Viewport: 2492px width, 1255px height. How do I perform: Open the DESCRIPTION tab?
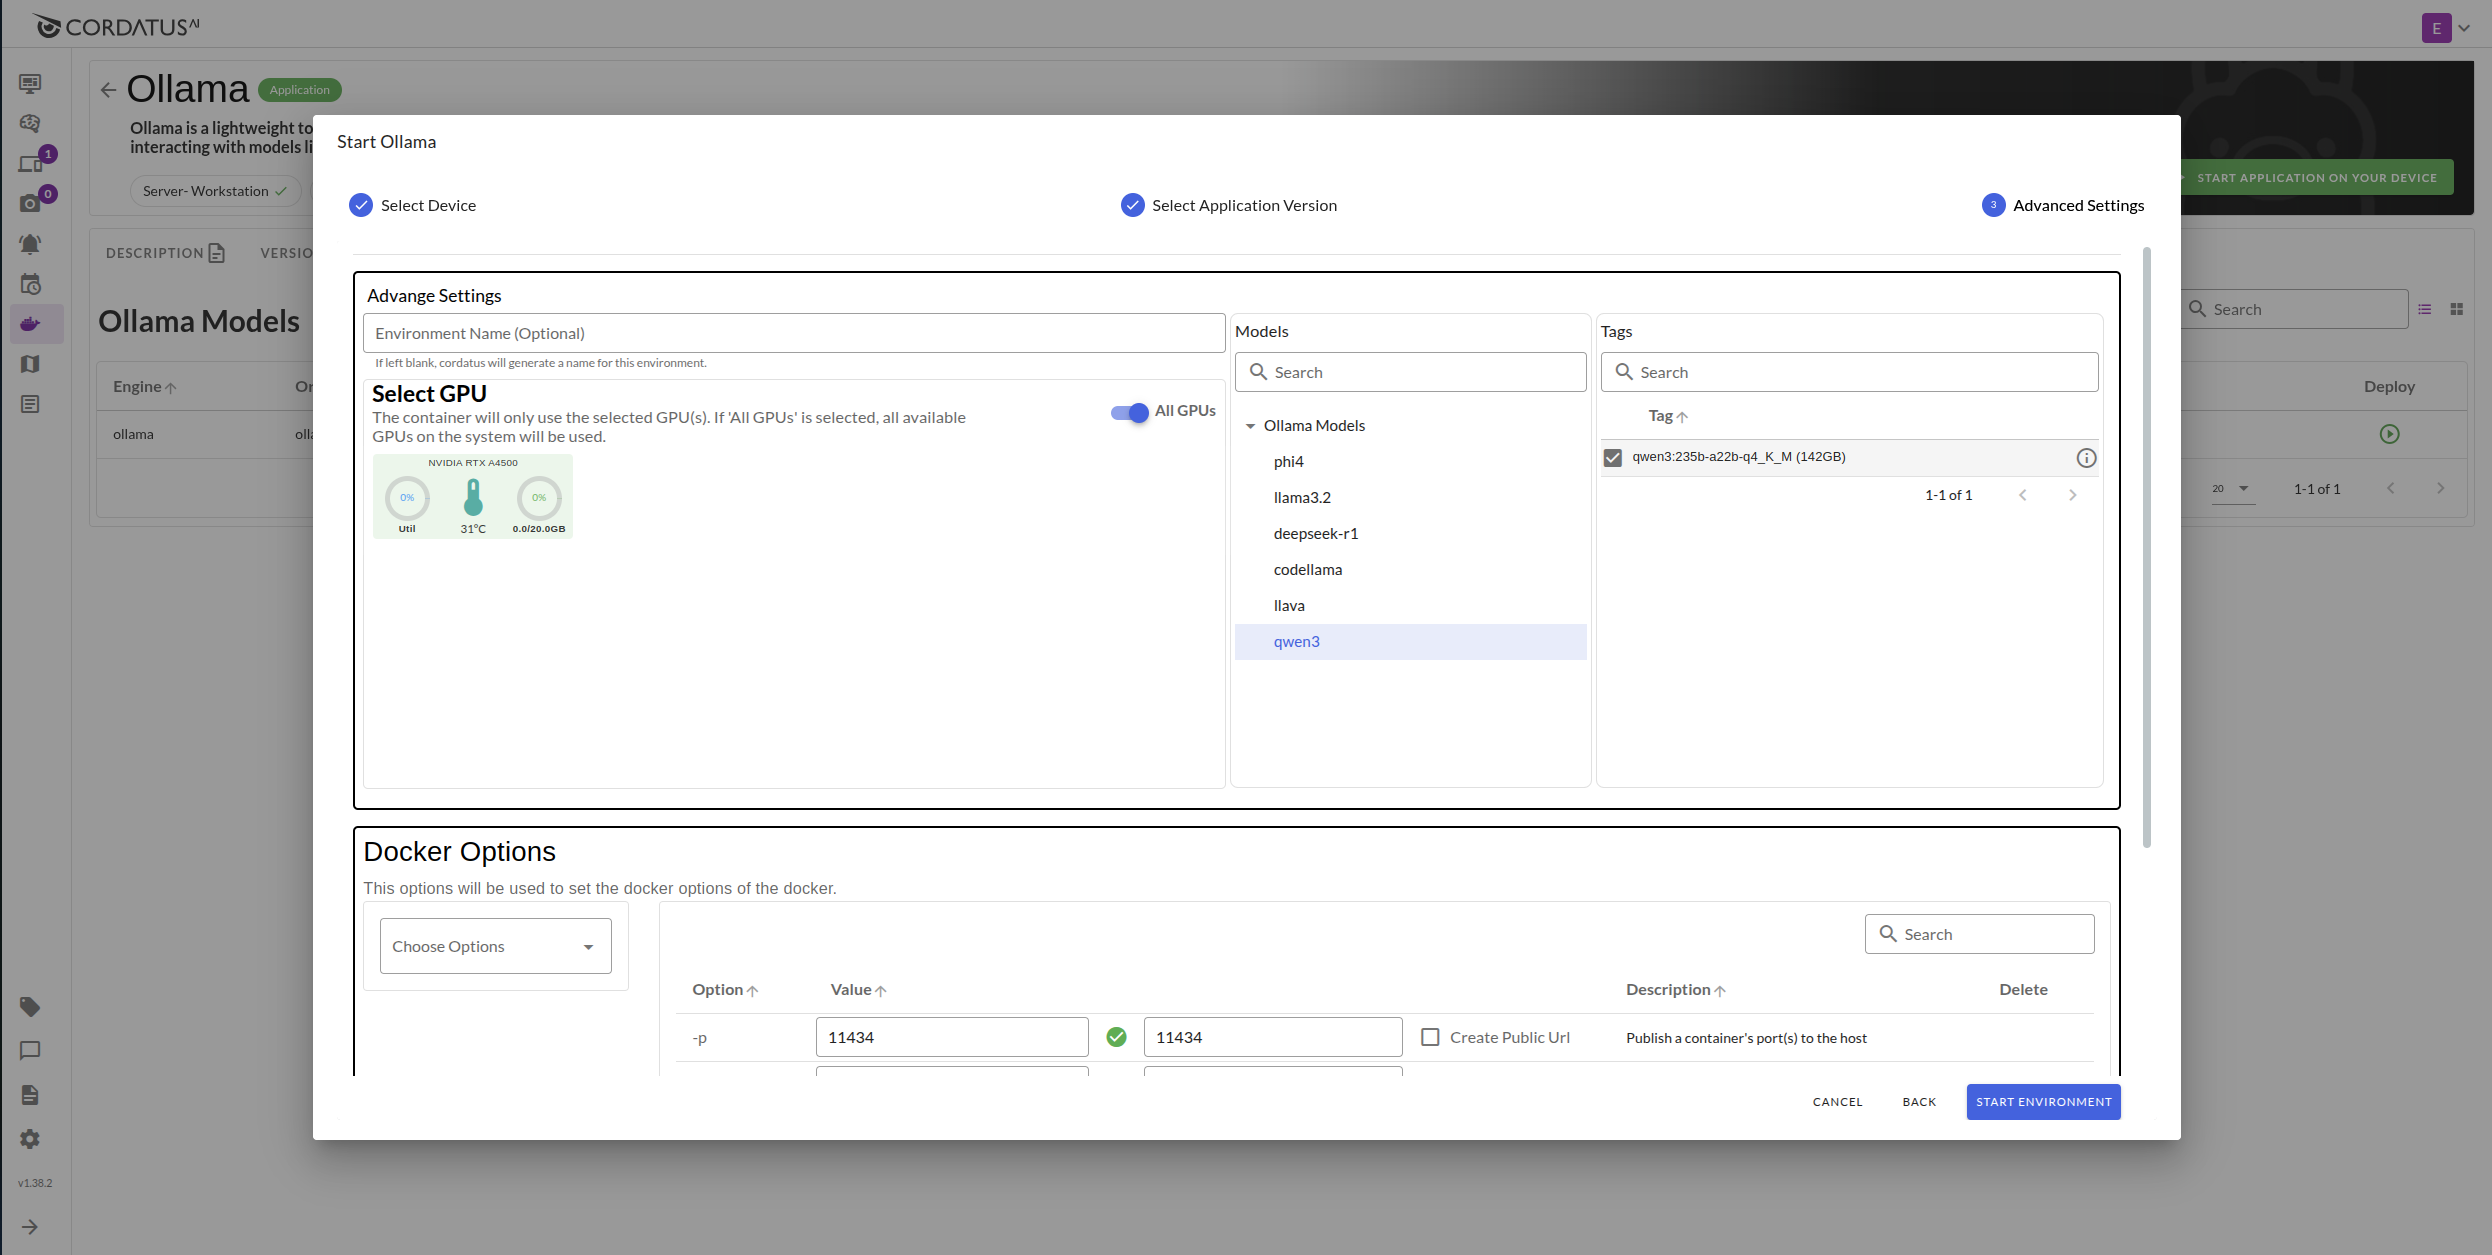[x=165, y=253]
